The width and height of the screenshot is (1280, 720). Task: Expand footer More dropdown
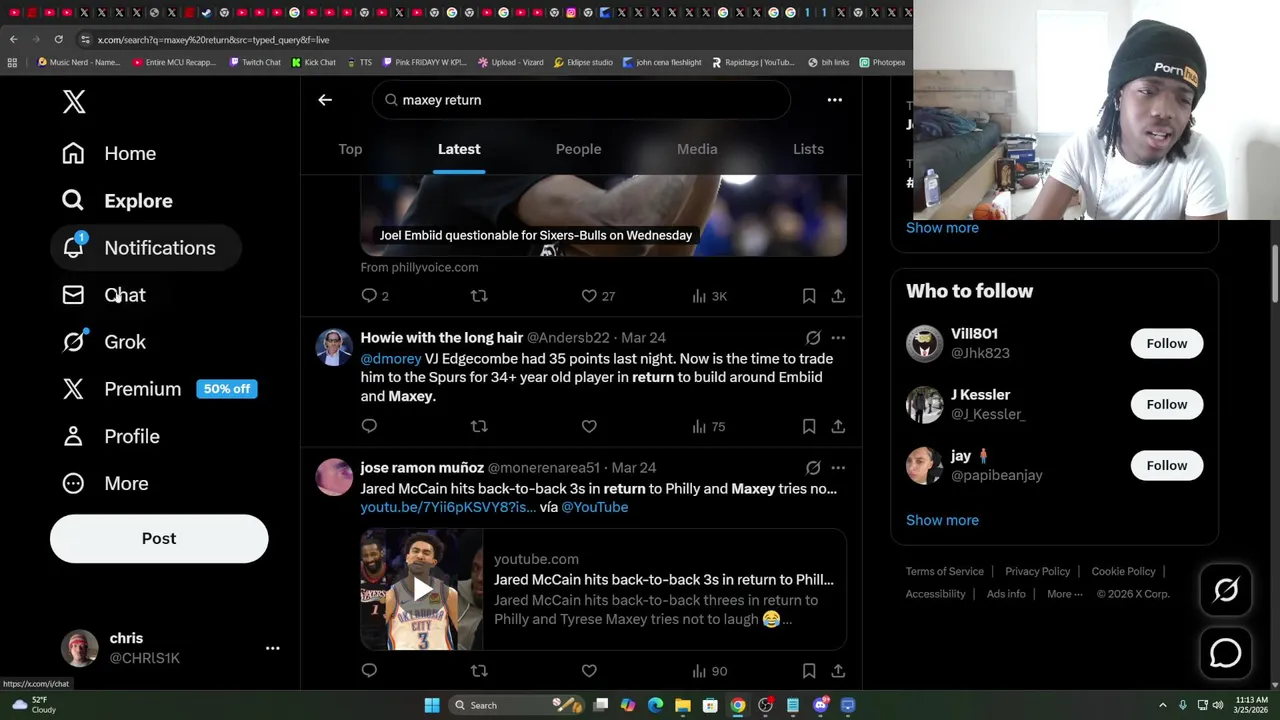1064,594
